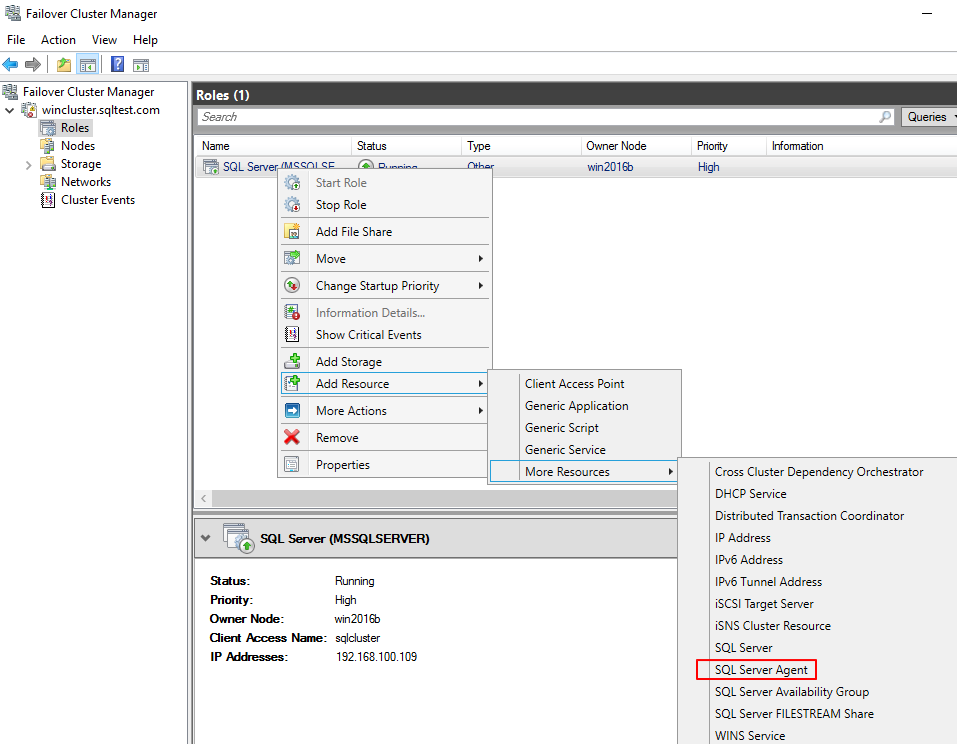The width and height of the screenshot is (957, 744).
Task: Select Generic Service resource
Action: click(x=565, y=450)
